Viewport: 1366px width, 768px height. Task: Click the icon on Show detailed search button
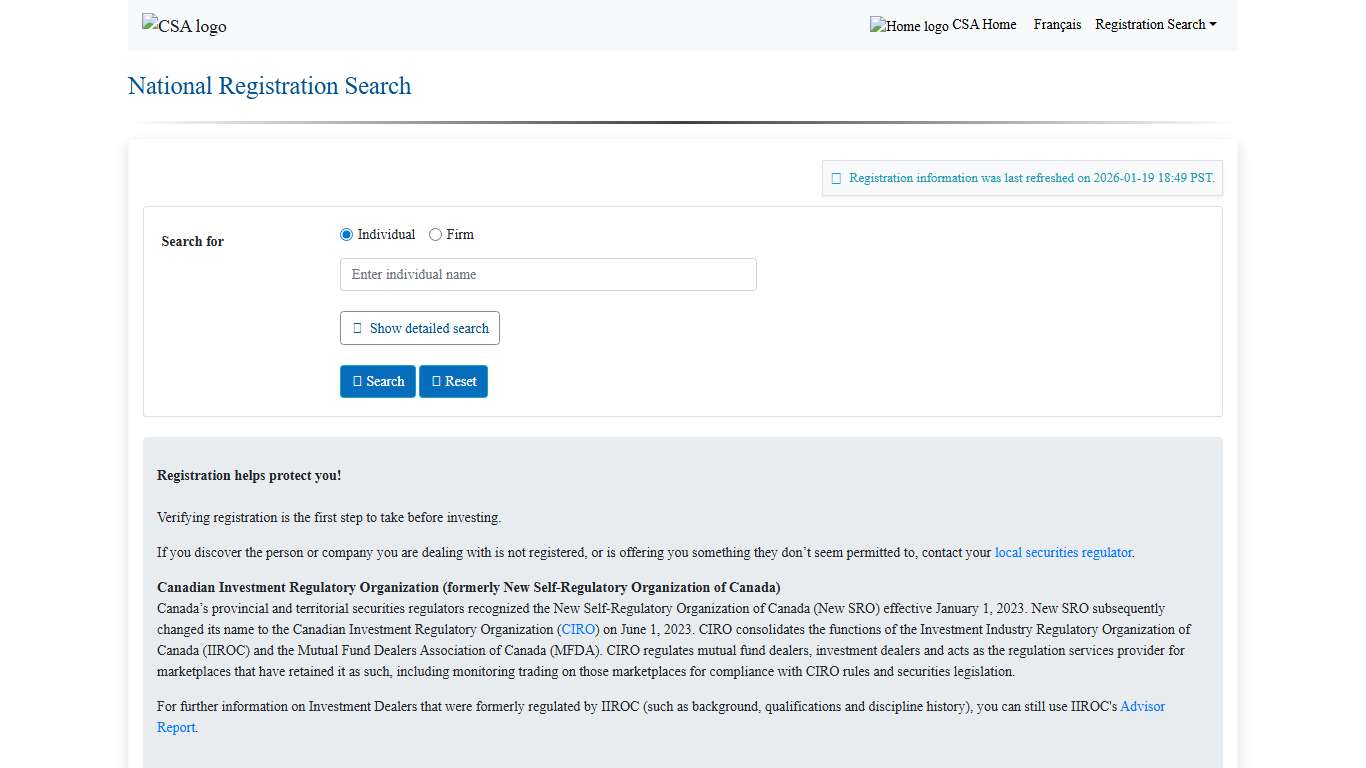(x=357, y=328)
